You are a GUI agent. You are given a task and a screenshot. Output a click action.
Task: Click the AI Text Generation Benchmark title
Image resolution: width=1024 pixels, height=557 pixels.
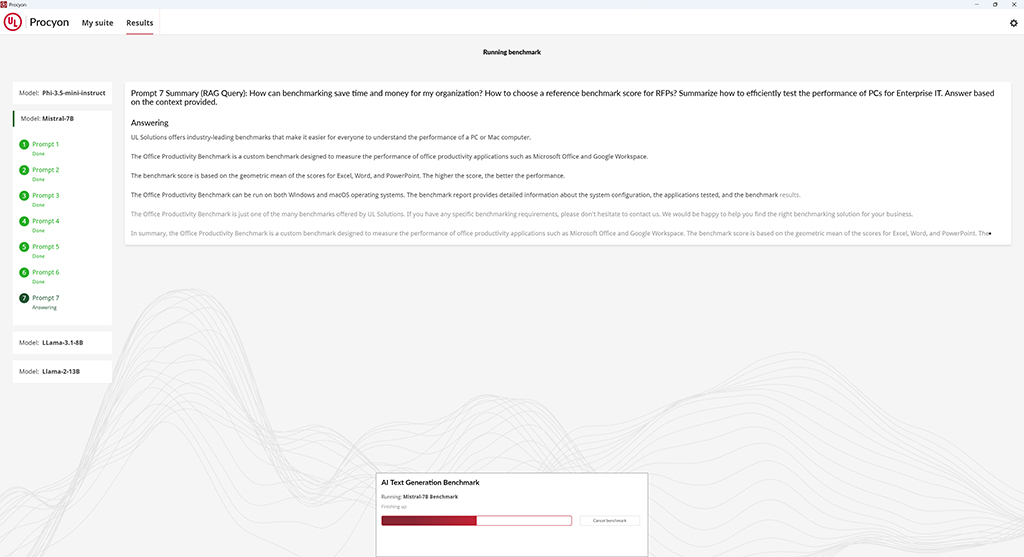pyautogui.click(x=430, y=483)
